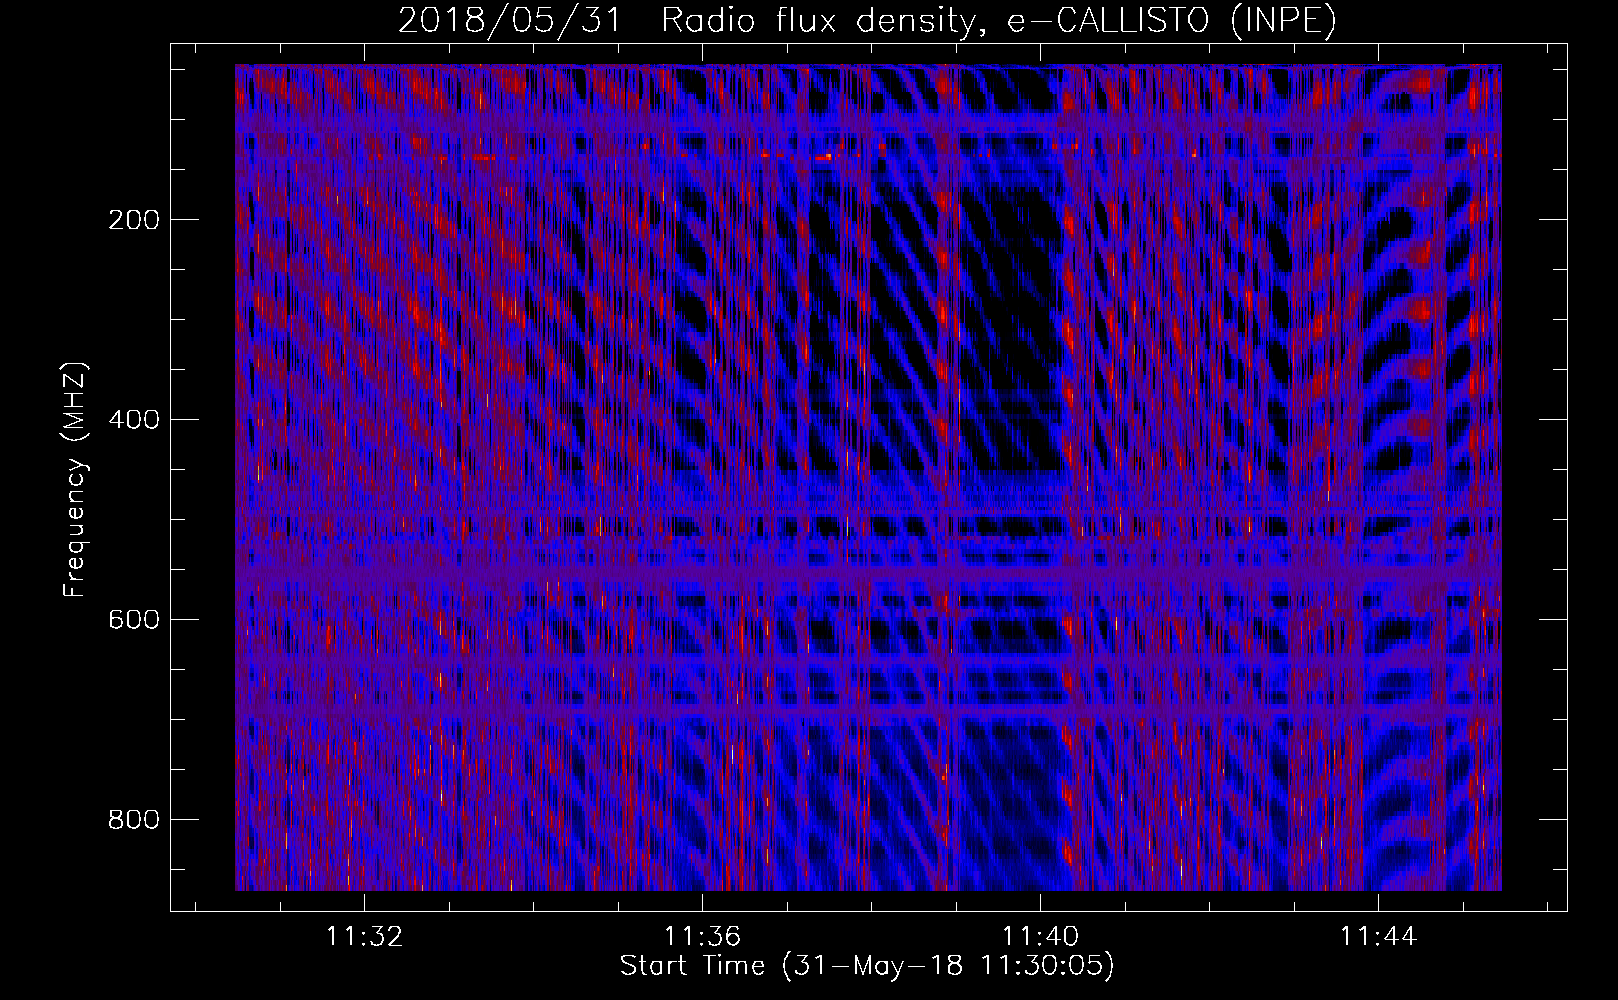
Task: Click the plot title "Radio flux density, e-CALLISTO (INPE)"
Action: pyautogui.click(x=999, y=20)
